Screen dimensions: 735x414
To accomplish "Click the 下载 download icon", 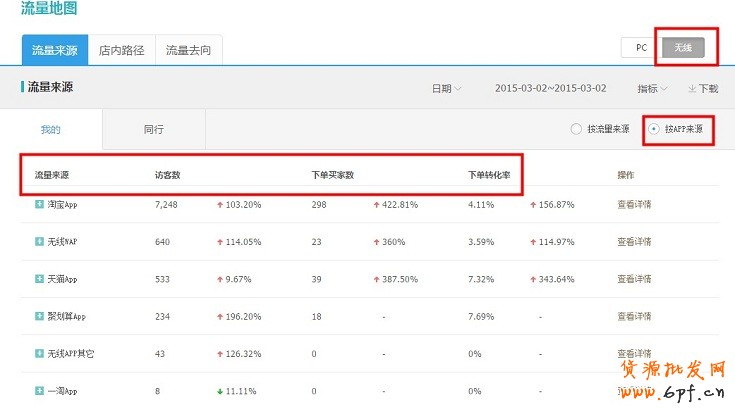I will pos(691,89).
